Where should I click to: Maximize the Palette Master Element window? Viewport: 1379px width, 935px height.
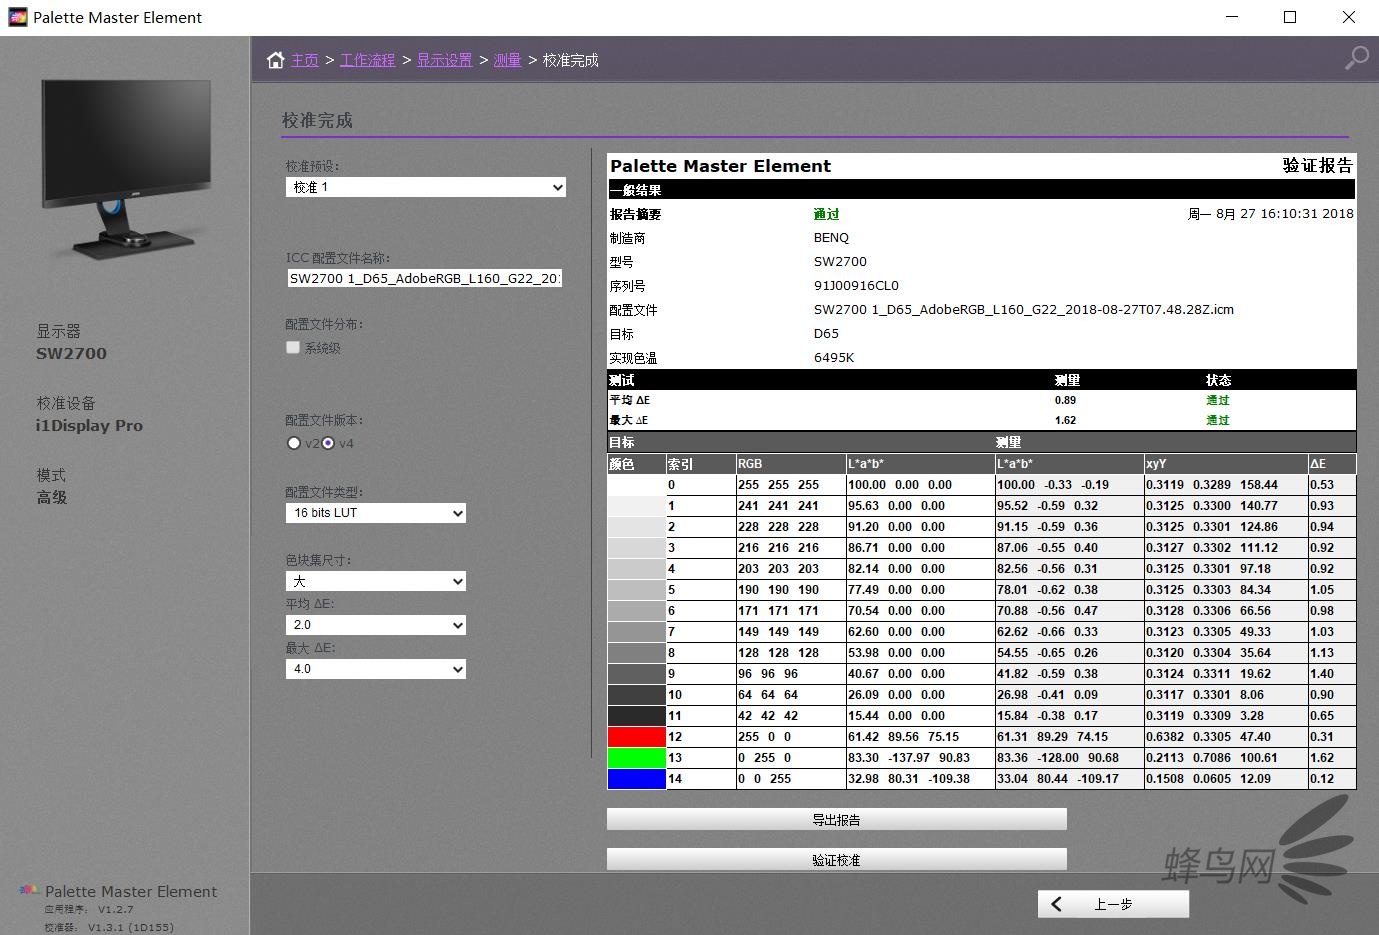tap(1290, 17)
